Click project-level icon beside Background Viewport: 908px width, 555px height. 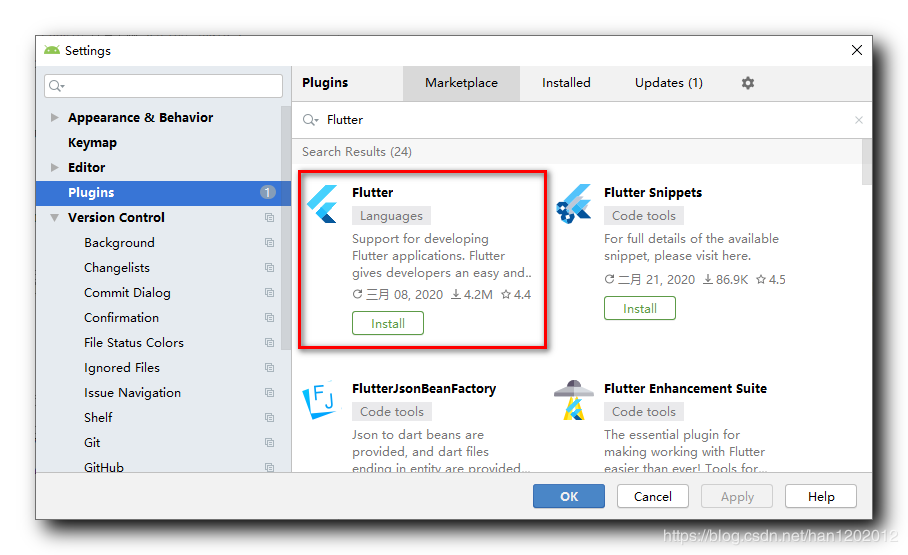269,243
